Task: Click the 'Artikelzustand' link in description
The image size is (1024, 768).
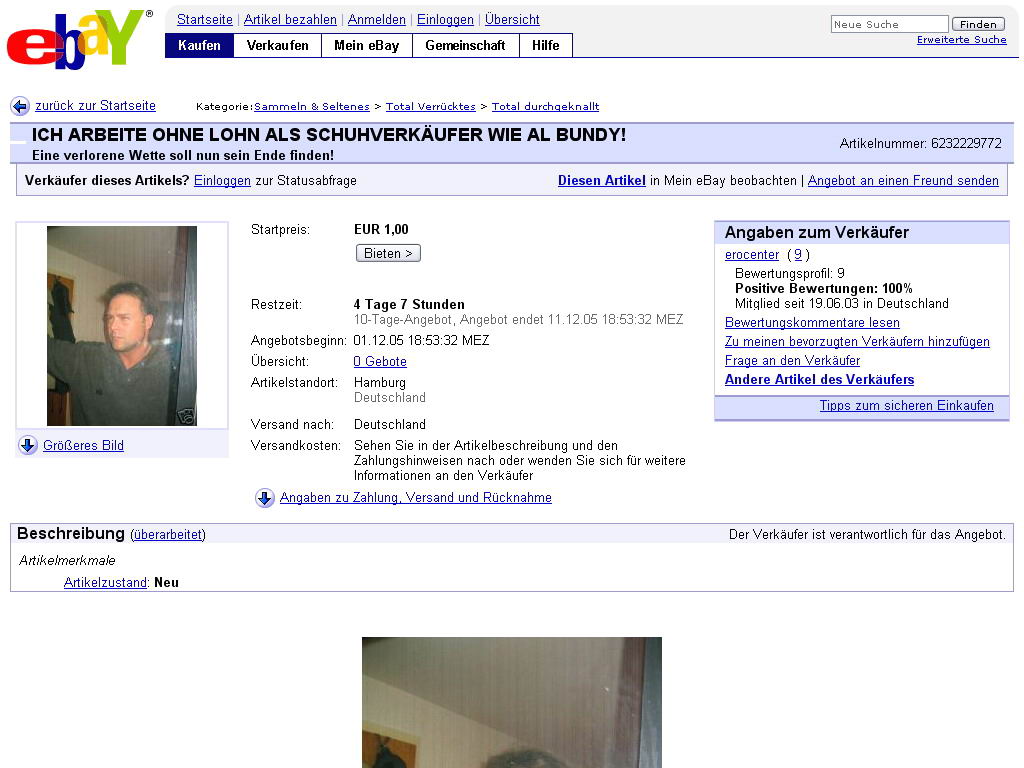Action: 105,583
